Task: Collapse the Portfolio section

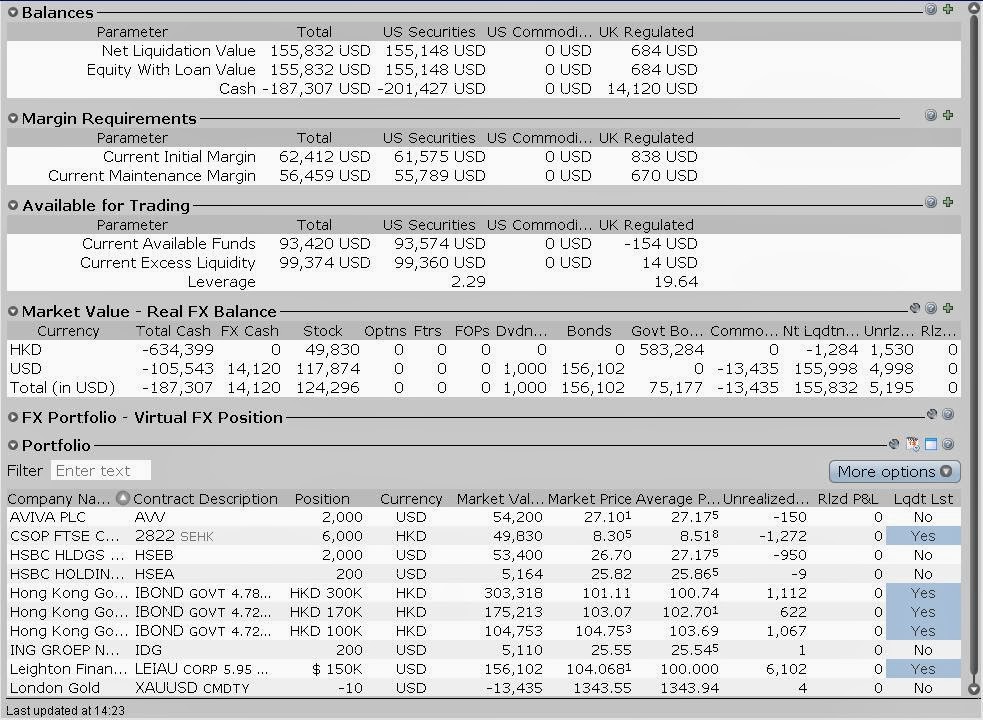Action: (13, 445)
